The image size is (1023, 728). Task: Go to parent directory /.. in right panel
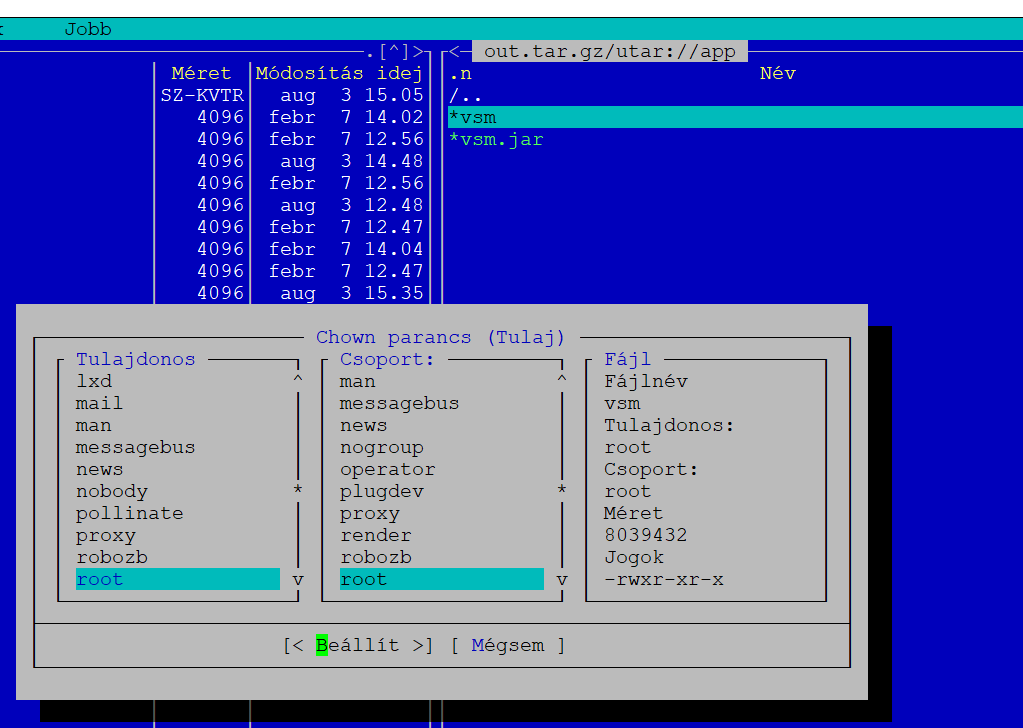click(x=465, y=96)
